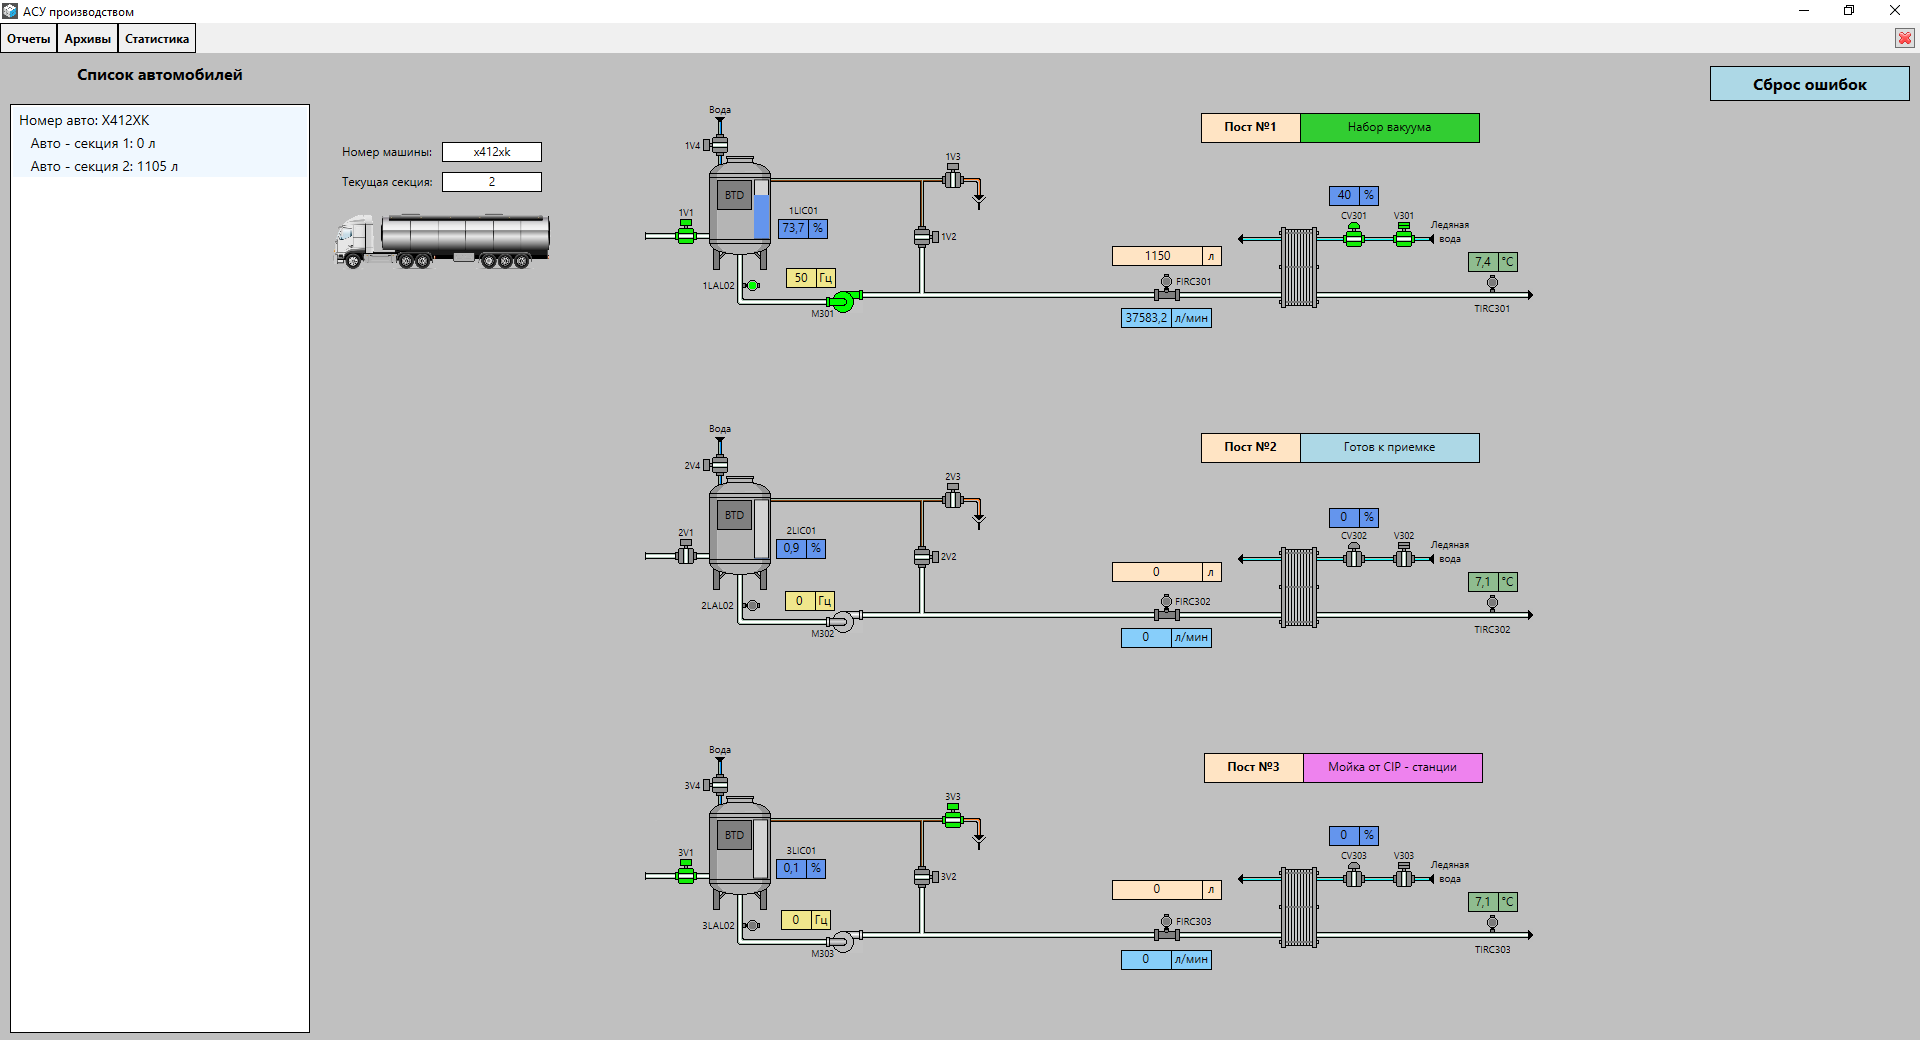Toggle valve 3V1 on Post 3 inlet
Image resolution: width=1920 pixels, height=1040 pixels.
click(x=686, y=875)
